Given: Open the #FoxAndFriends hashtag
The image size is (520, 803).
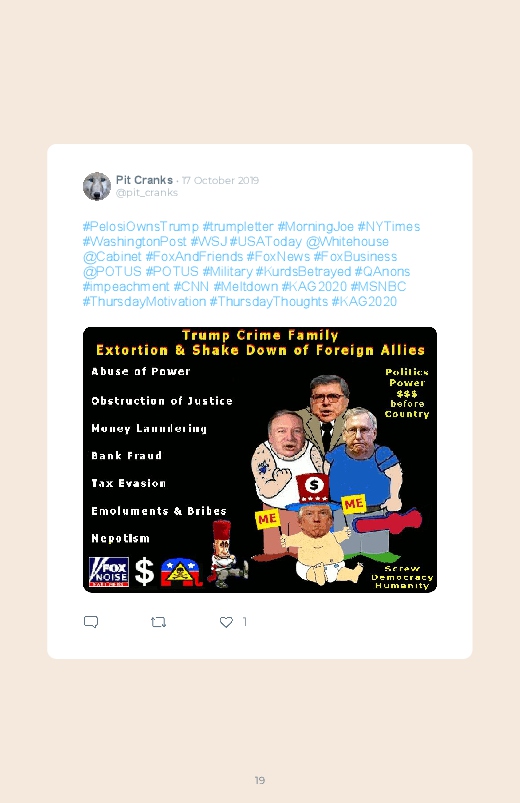Looking at the screenshot, I should [x=194, y=256].
